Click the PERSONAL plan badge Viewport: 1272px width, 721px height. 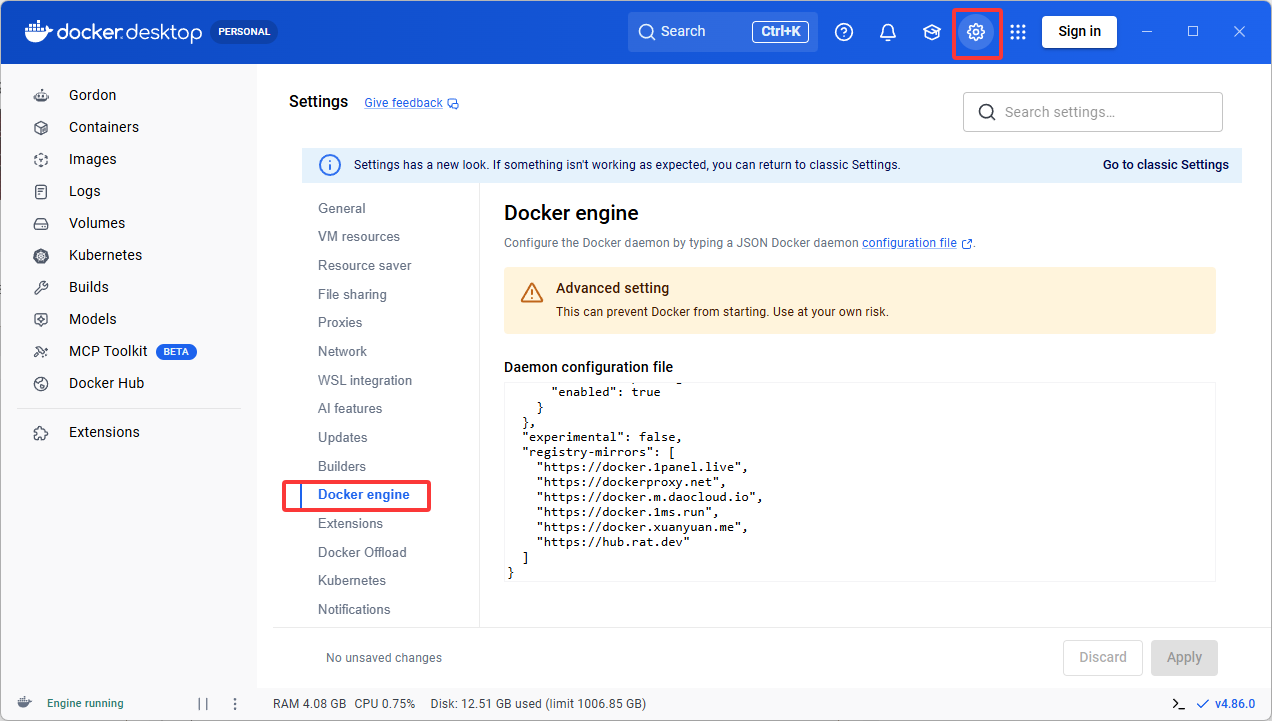244,32
